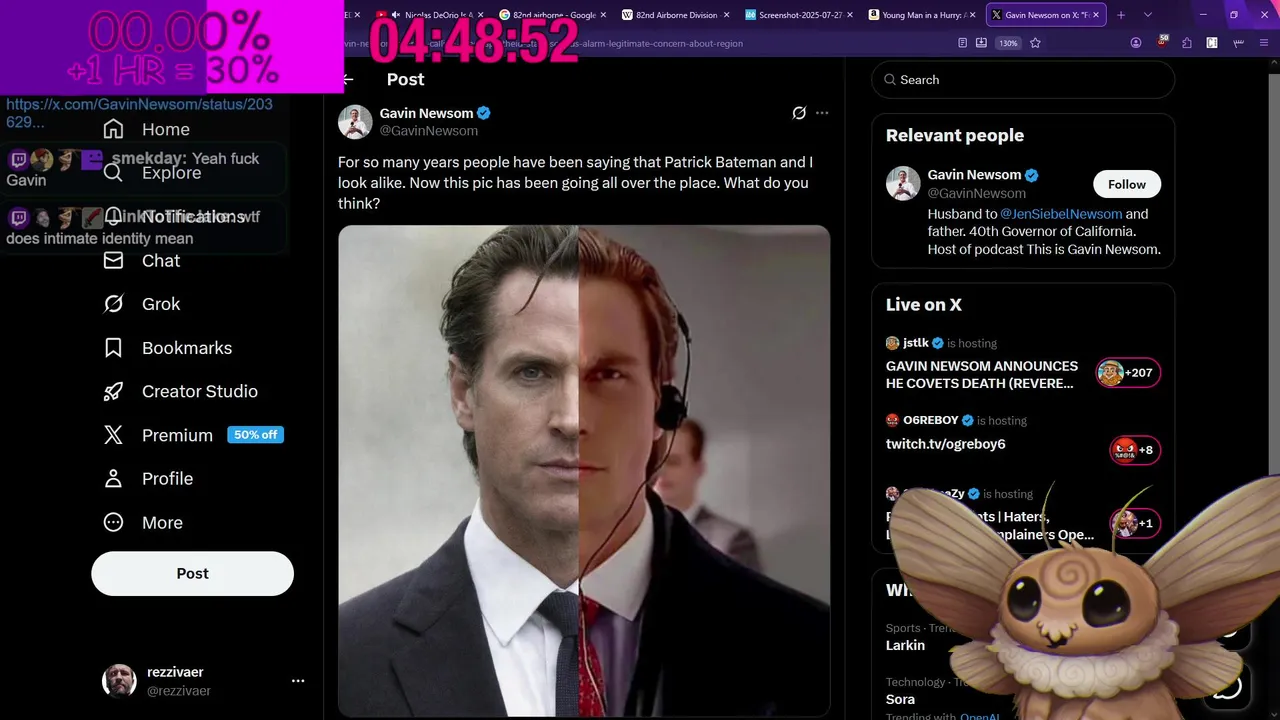Viewport: 1280px width, 720px height.
Task: Click the Live on X heading
Action: [x=924, y=305]
